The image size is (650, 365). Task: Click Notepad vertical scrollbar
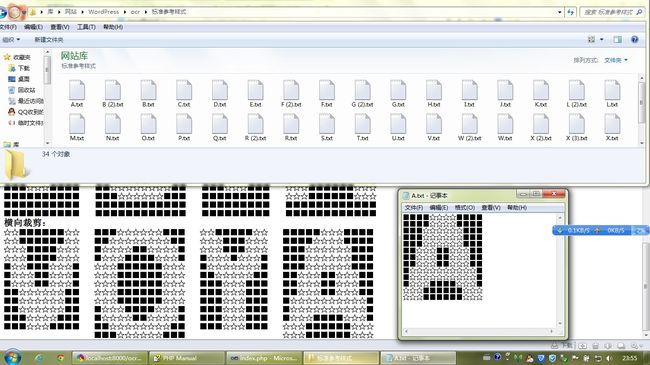[x=560, y=271]
